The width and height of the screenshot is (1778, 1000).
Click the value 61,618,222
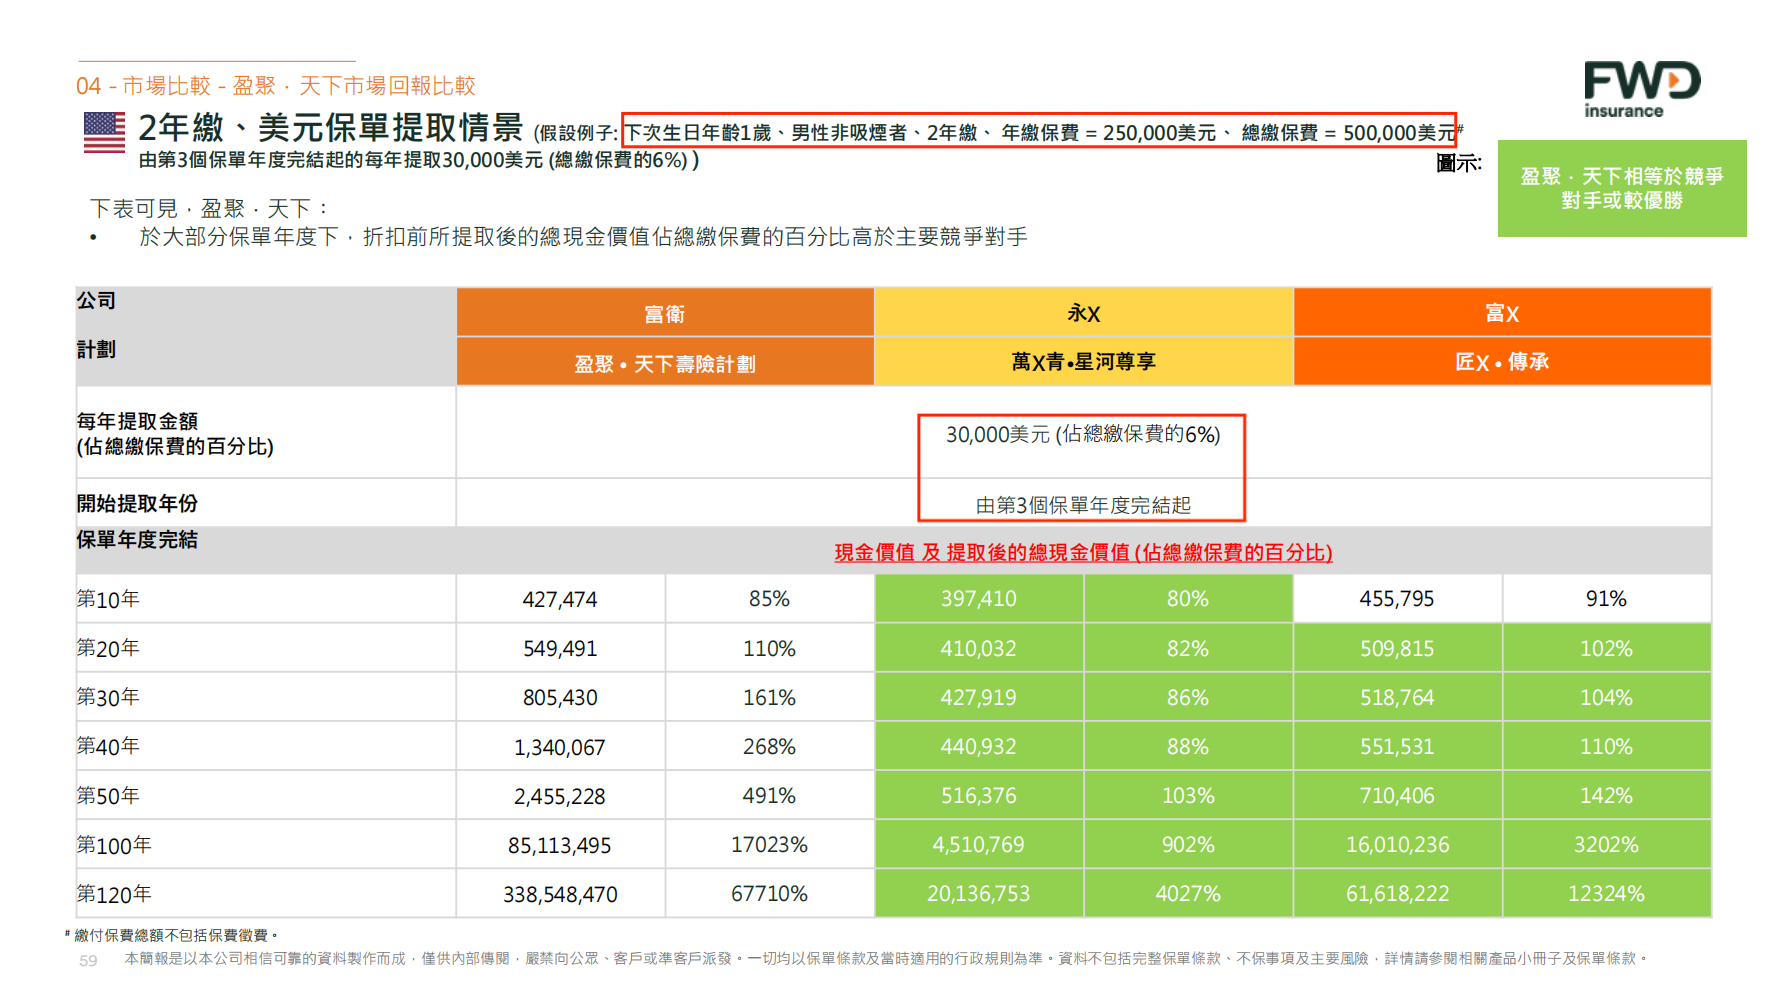(x=1397, y=894)
